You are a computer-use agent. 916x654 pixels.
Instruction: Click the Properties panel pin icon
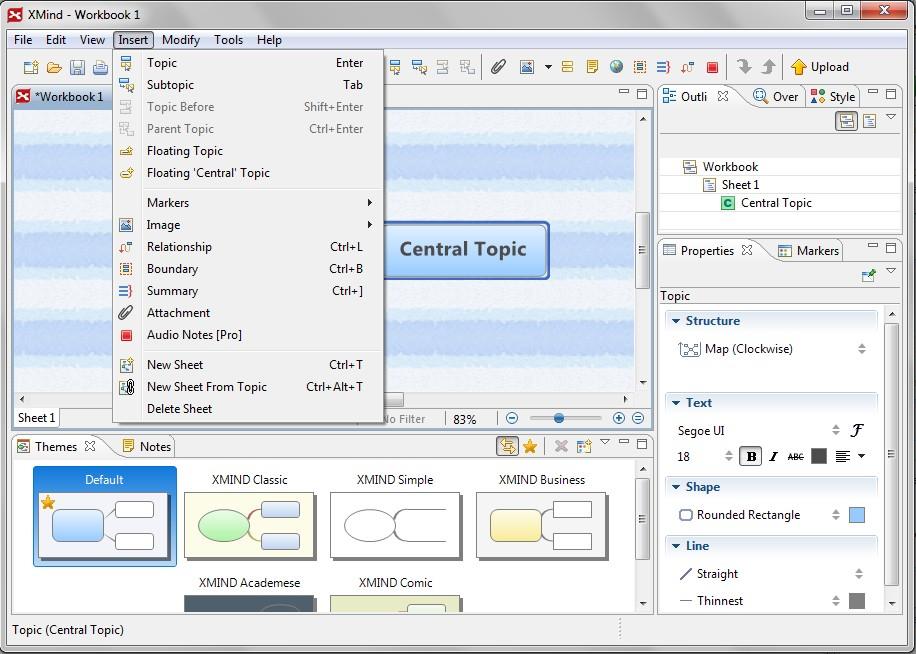[x=869, y=275]
